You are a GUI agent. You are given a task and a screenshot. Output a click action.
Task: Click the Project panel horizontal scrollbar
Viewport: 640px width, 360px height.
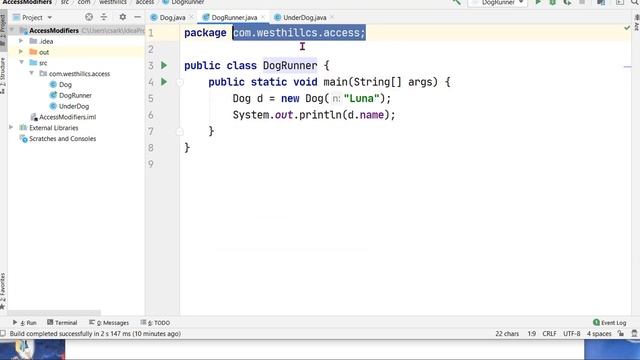tap(54, 313)
